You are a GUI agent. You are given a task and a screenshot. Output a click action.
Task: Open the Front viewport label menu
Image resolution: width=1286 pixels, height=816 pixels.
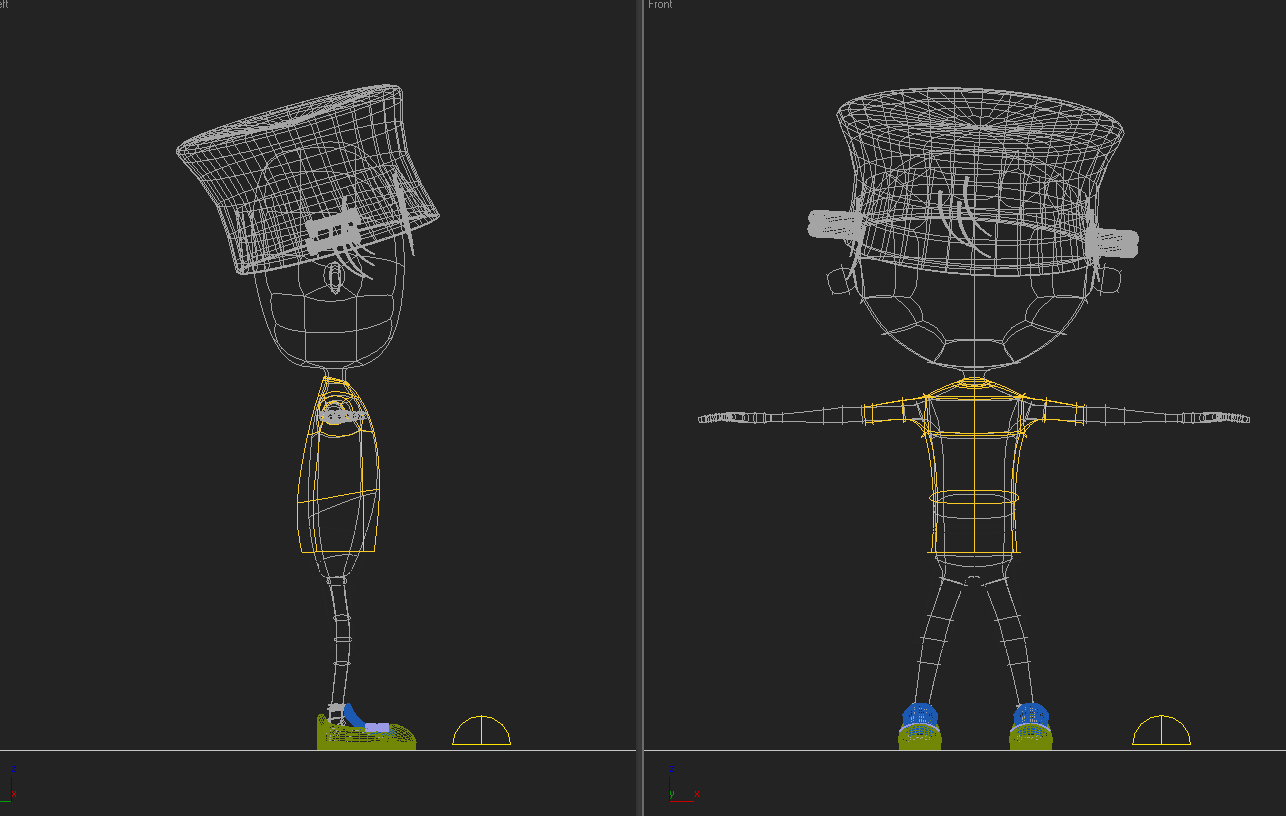click(x=660, y=5)
